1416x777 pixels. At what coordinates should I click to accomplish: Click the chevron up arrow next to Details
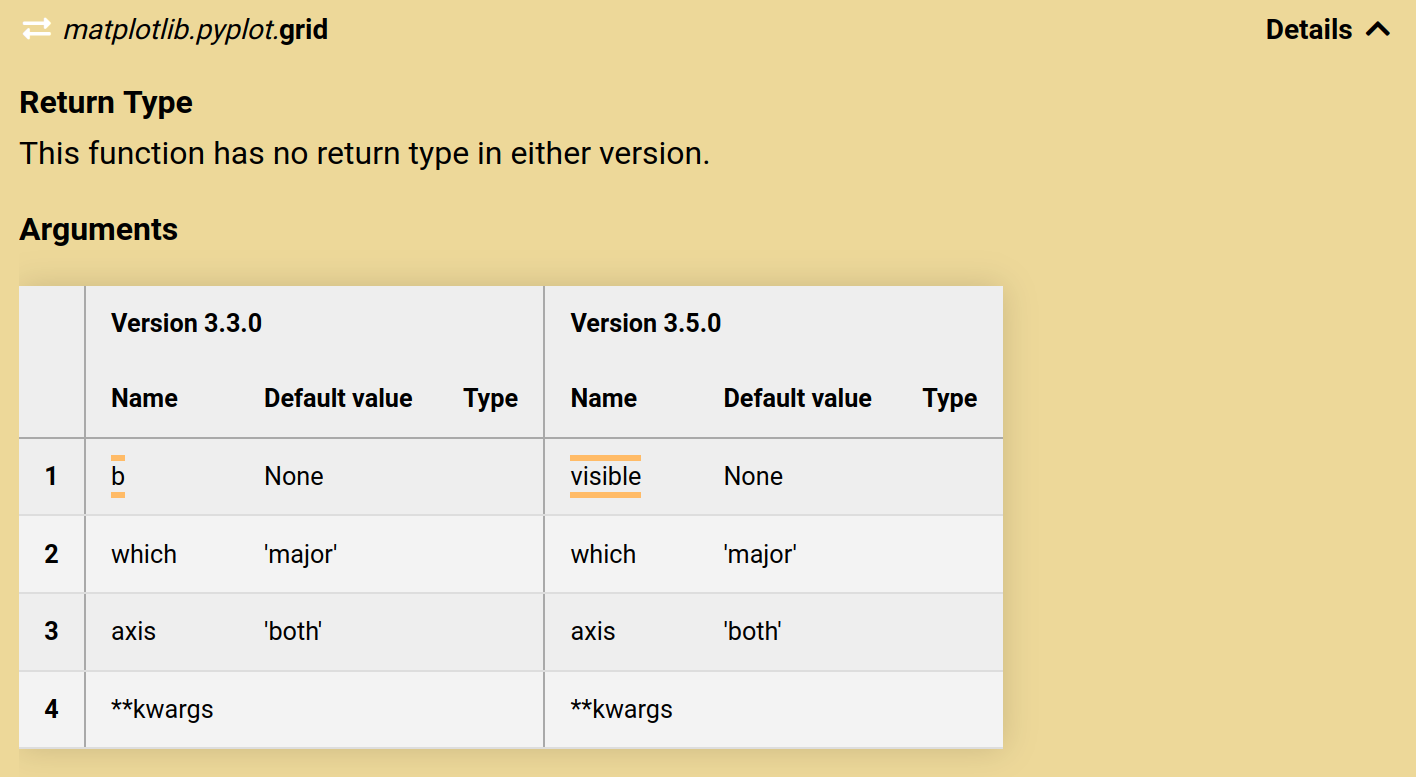(1377, 30)
